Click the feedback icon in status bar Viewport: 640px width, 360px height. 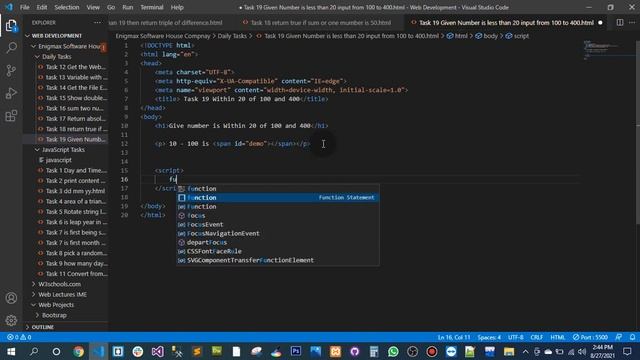point(619,337)
